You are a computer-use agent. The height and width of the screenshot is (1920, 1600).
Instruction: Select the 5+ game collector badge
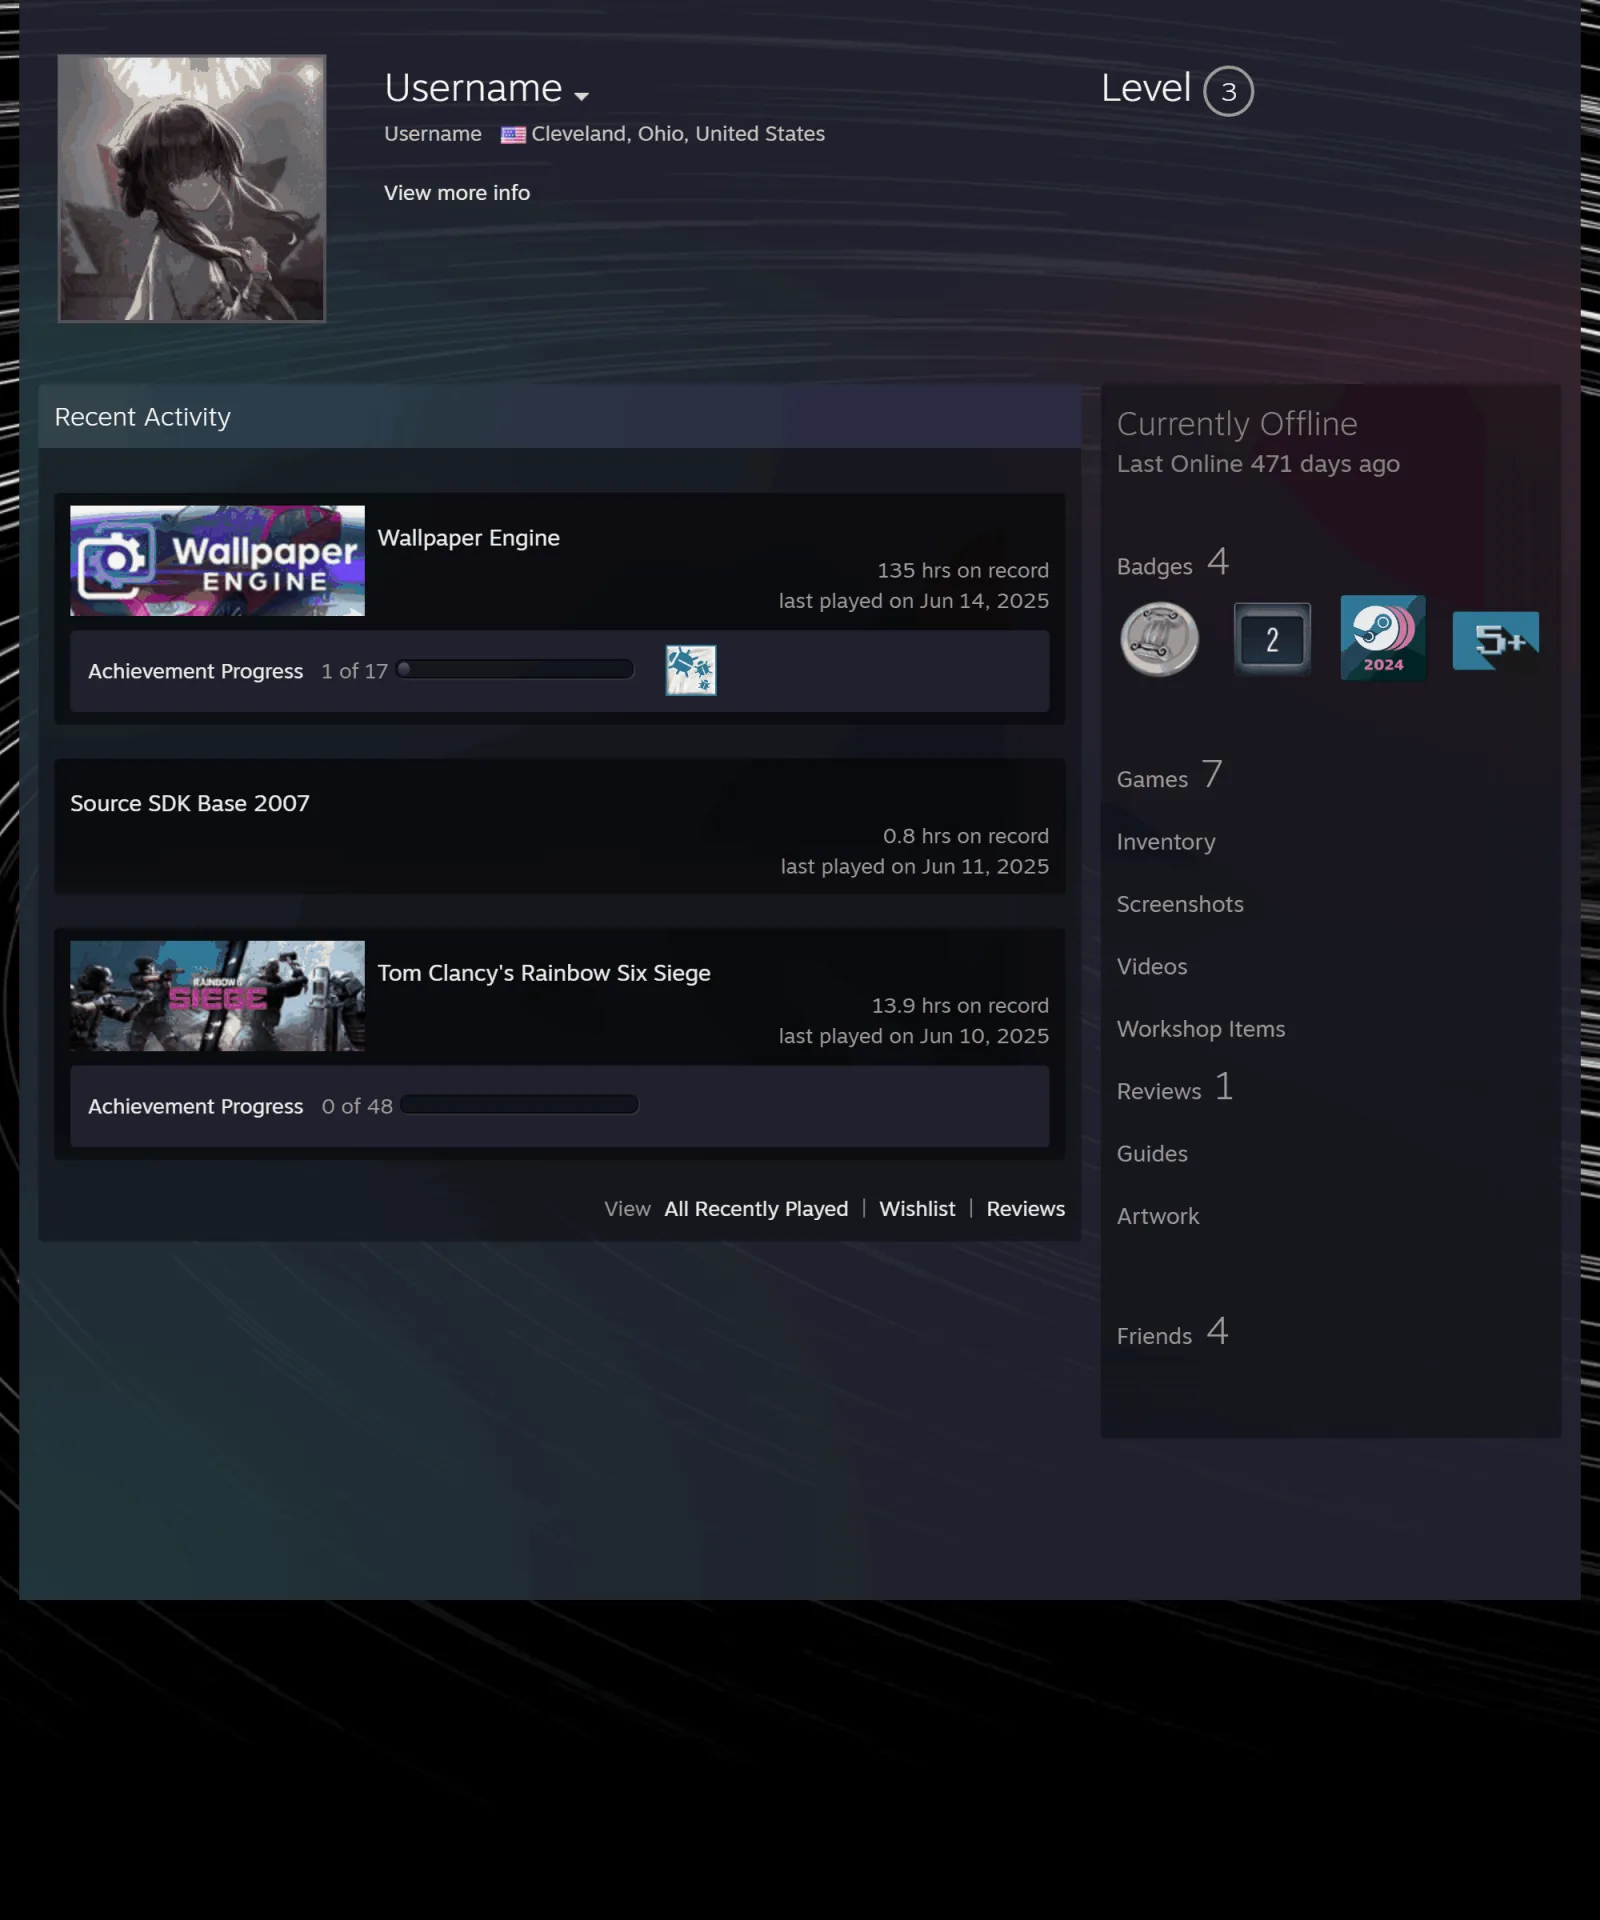tap(1495, 640)
